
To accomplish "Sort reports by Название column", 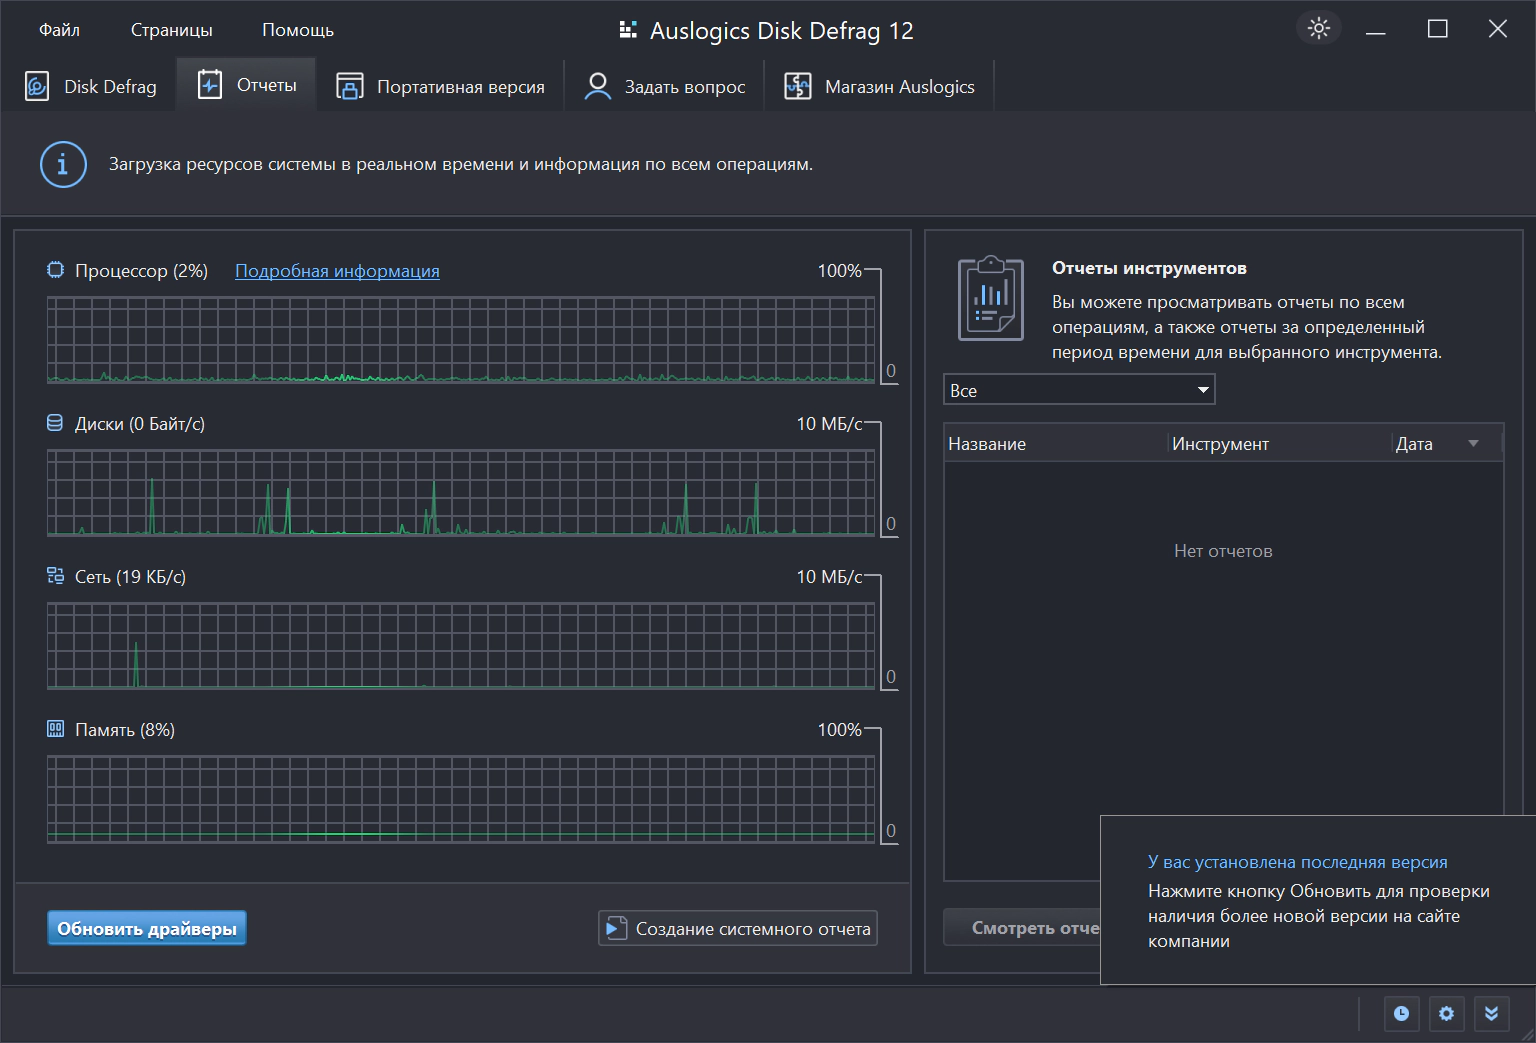I will (x=1056, y=444).
